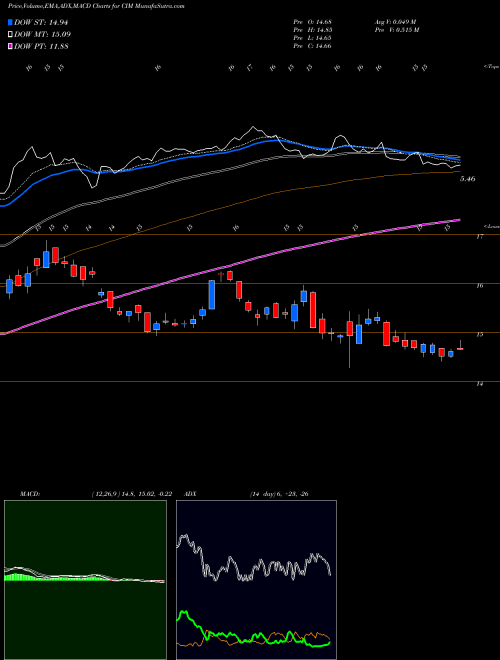Click the magenta DOW PT legend swatch
The height and width of the screenshot is (660, 500).
10,46
